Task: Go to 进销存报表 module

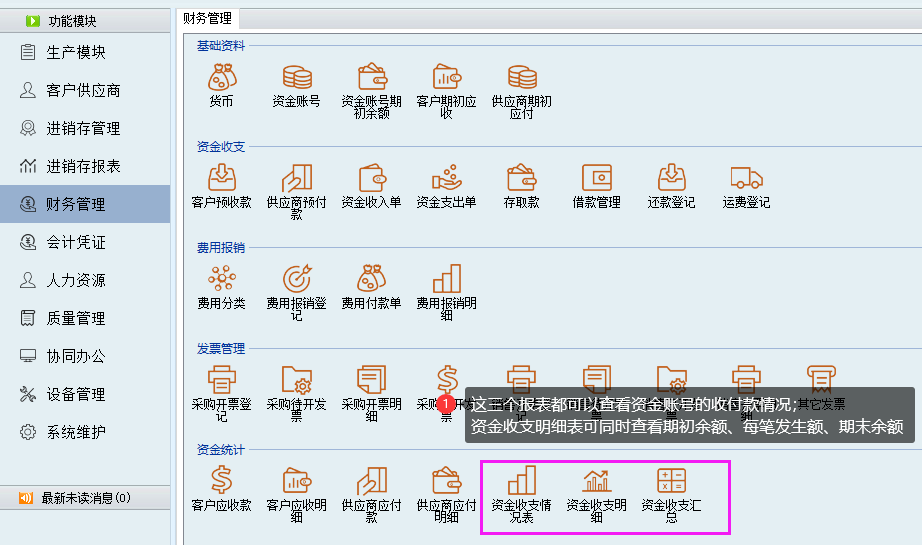Action: (83, 166)
